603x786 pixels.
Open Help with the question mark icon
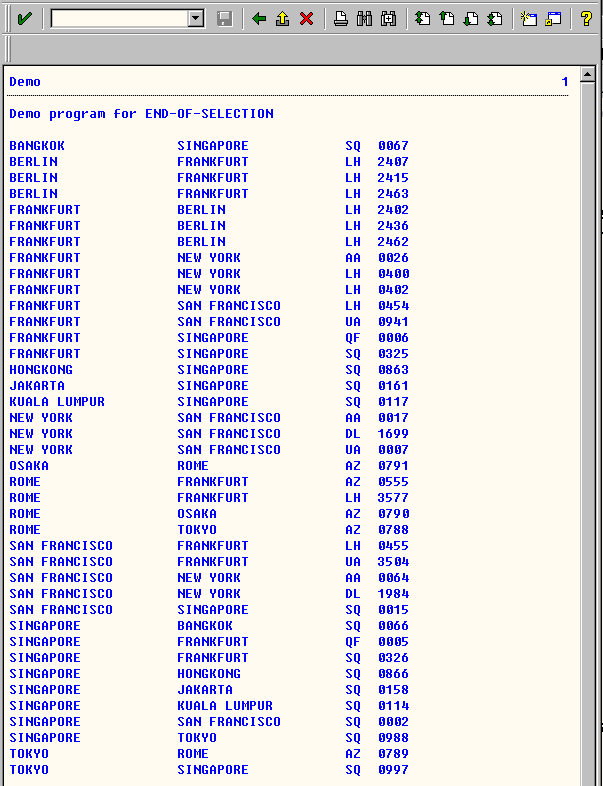click(587, 18)
